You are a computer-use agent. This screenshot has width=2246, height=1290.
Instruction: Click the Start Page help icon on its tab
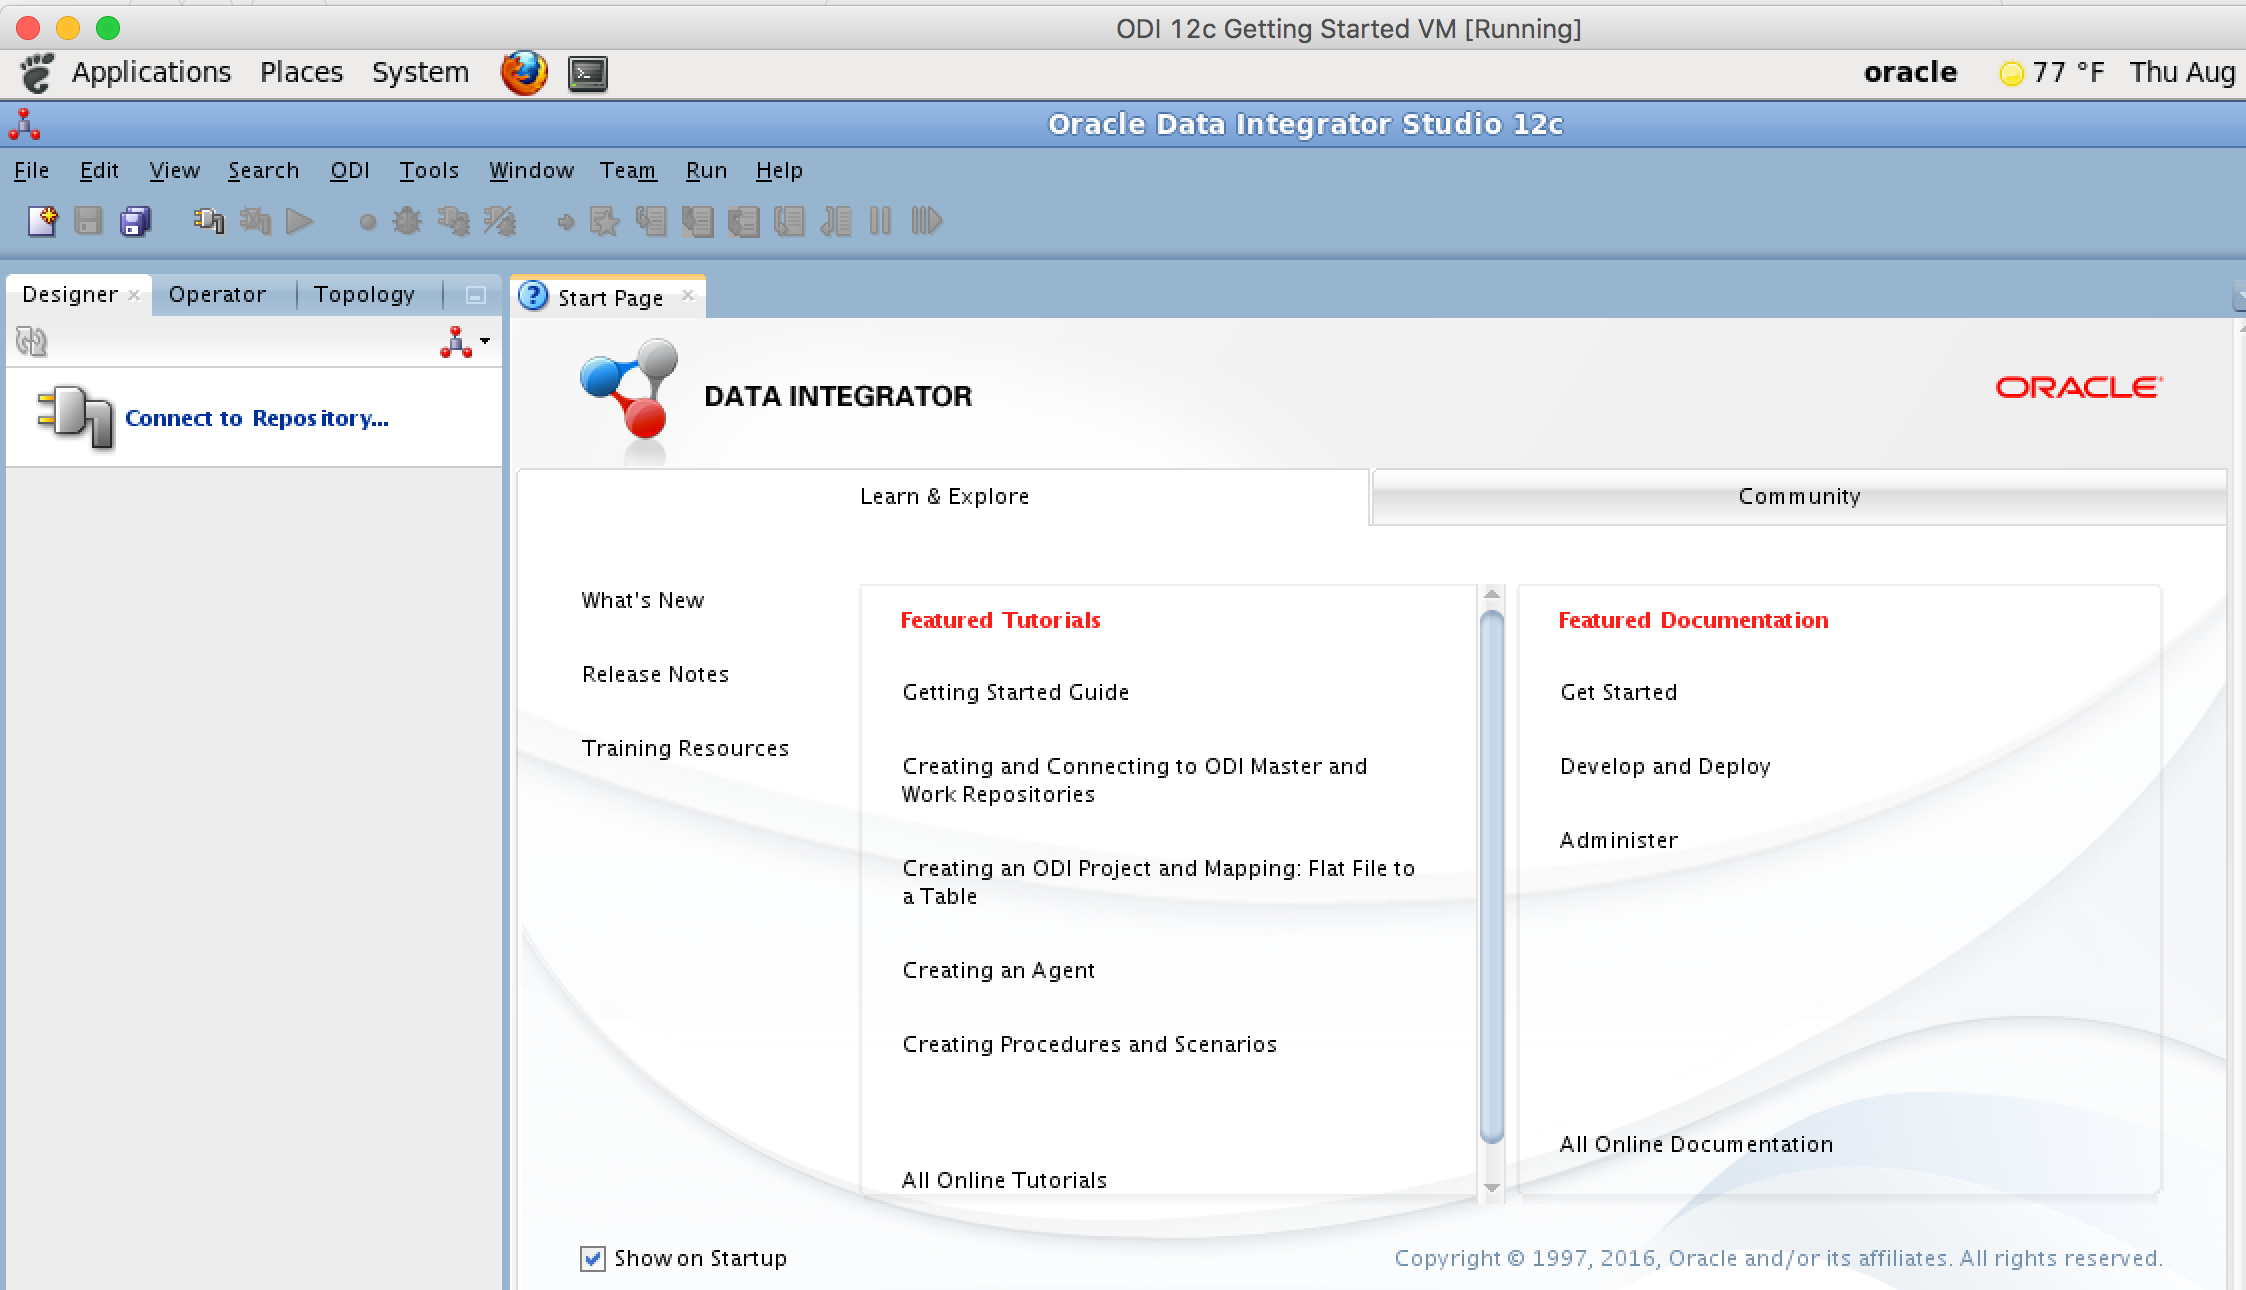click(533, 296)
